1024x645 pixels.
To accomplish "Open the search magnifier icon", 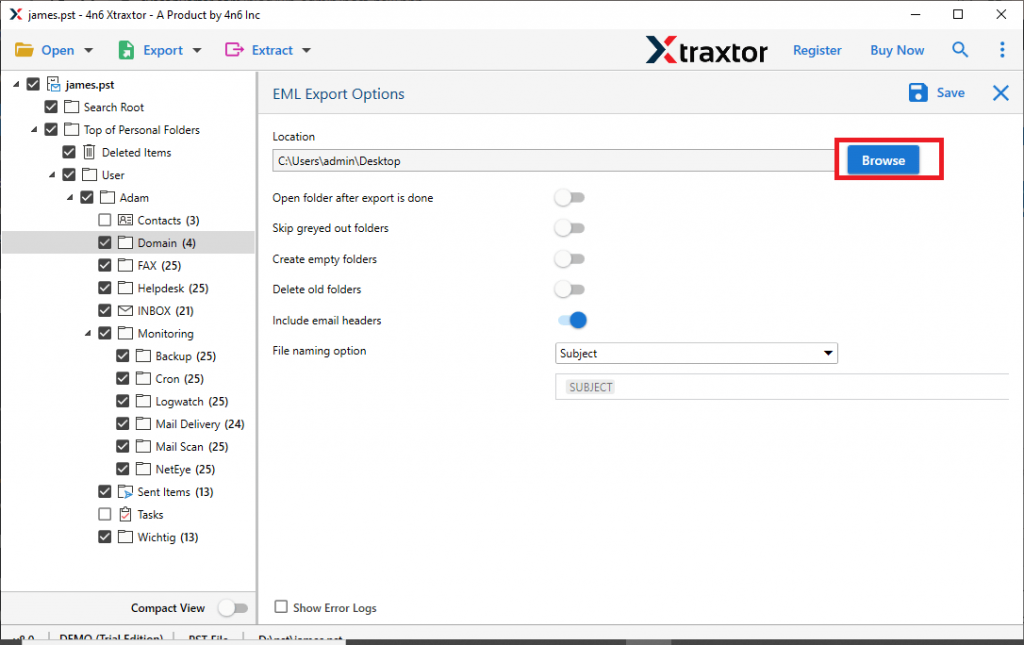I will [x=960, y=49].
